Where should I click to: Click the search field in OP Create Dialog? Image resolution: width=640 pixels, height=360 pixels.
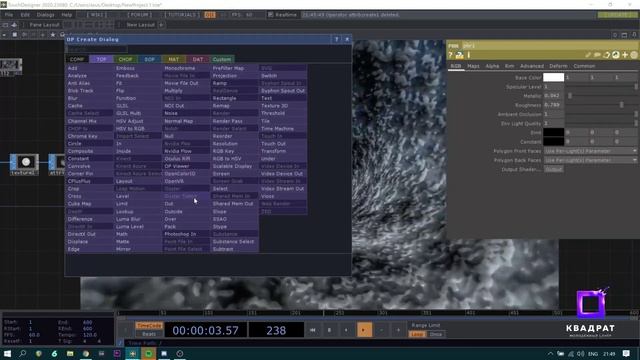pos(97,49)
